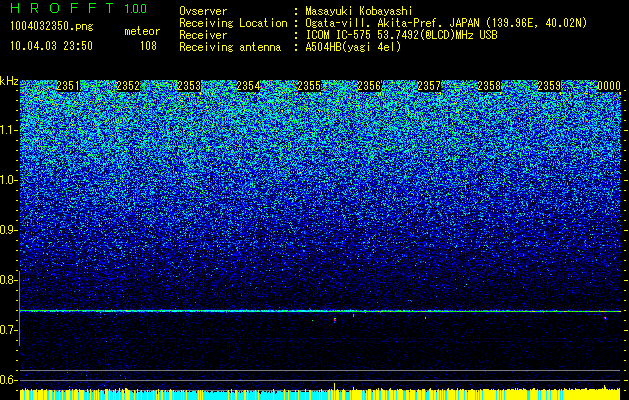Click the meteor echo dot below 2355
This screenshot has width=629, height=400.
pyautogui.click(x=335, y=320)
